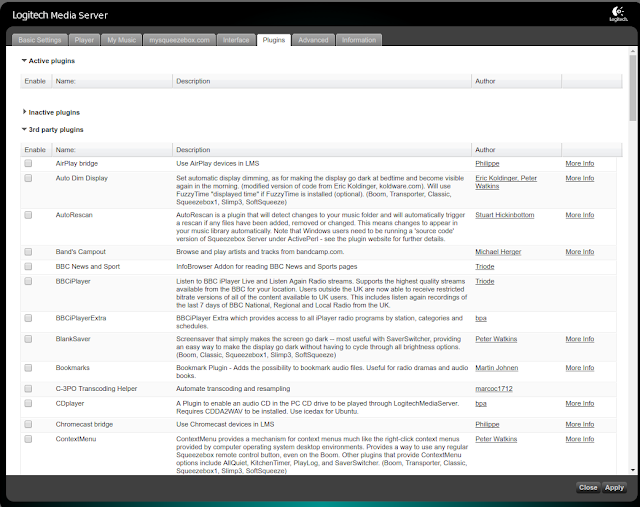Select the Plugins tab
This screenshot has width=640, height=507.
(x=274, y=40)
